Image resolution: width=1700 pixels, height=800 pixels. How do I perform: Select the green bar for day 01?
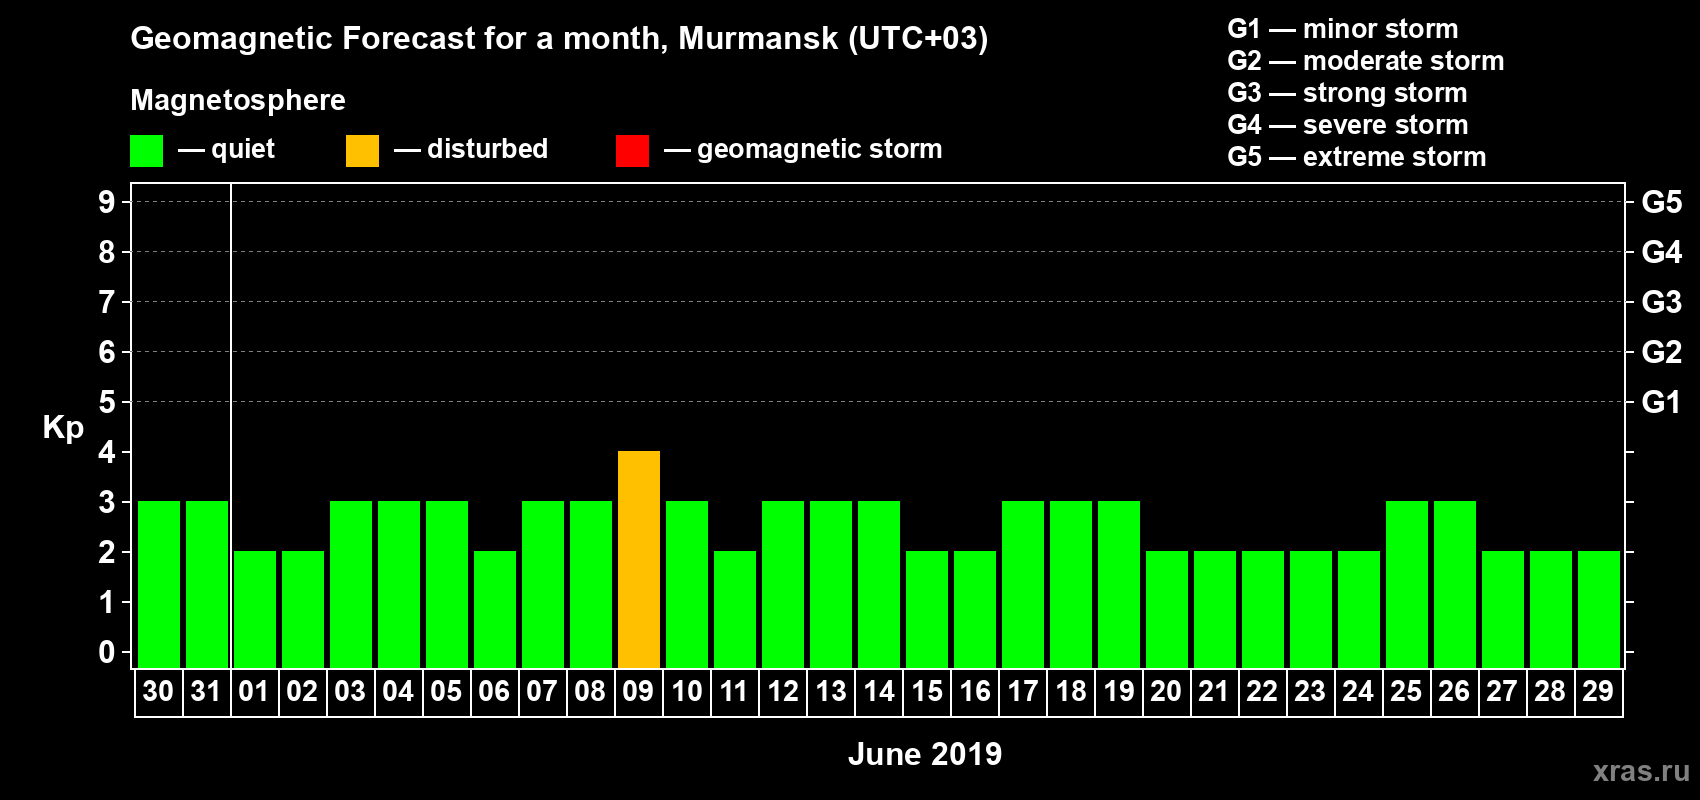pos(255,610)
